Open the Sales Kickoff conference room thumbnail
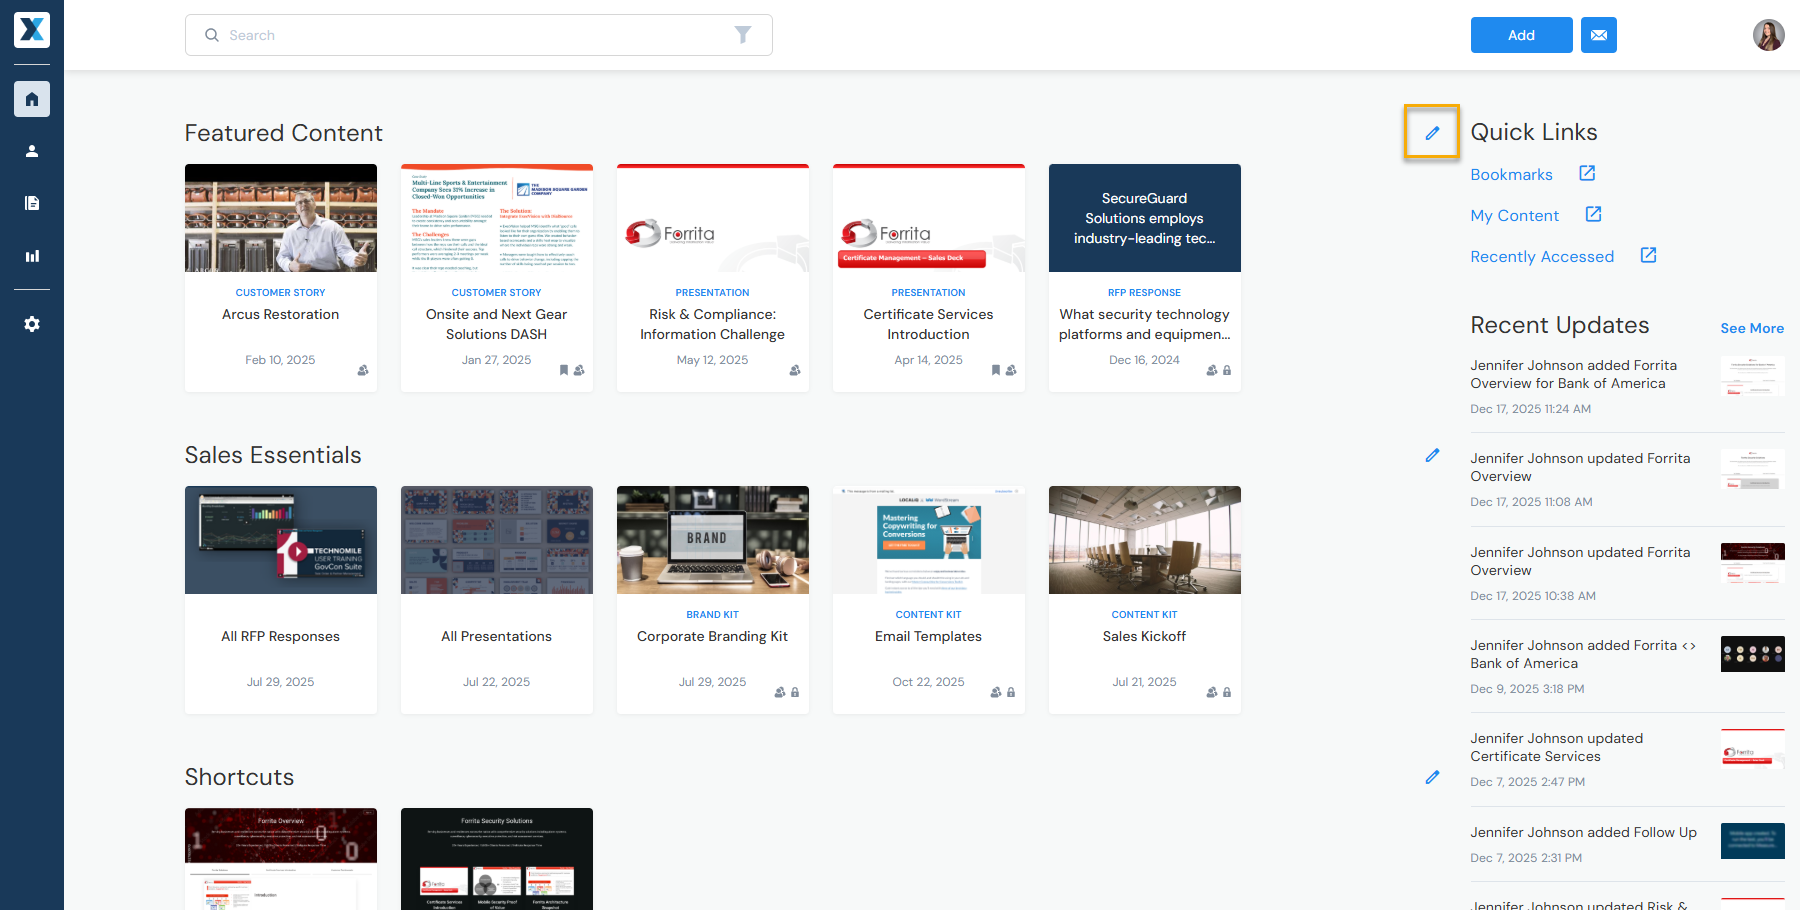The image size is (1800, 910). tap(1145, 540)
